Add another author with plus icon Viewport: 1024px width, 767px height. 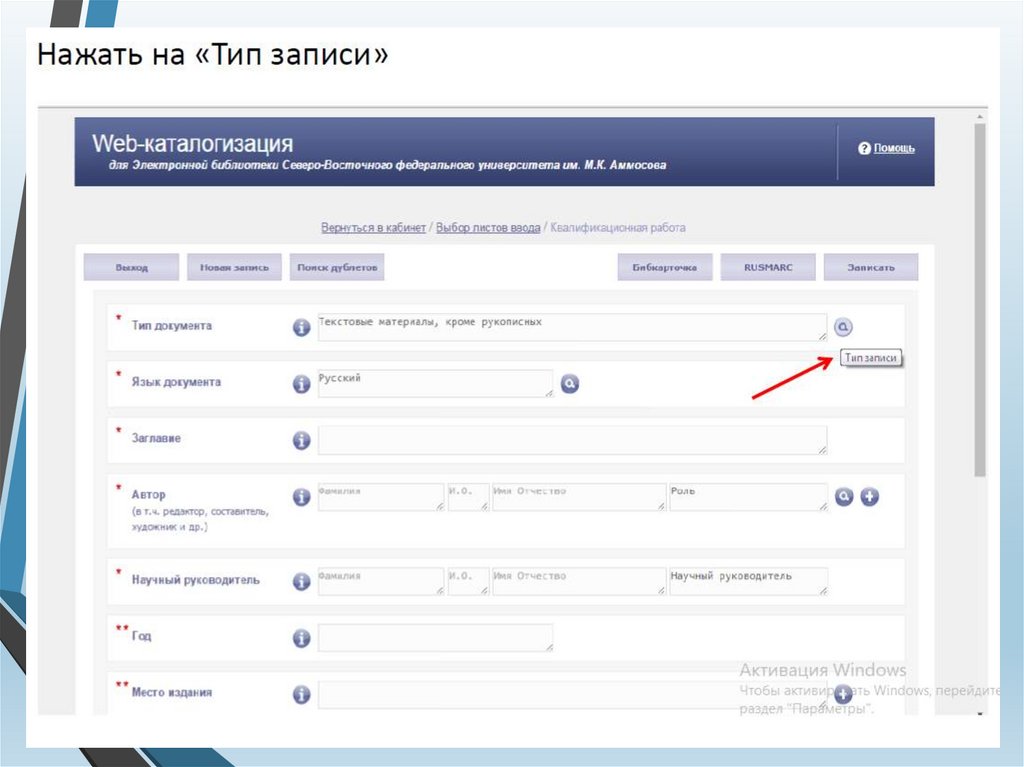point(869,497)
